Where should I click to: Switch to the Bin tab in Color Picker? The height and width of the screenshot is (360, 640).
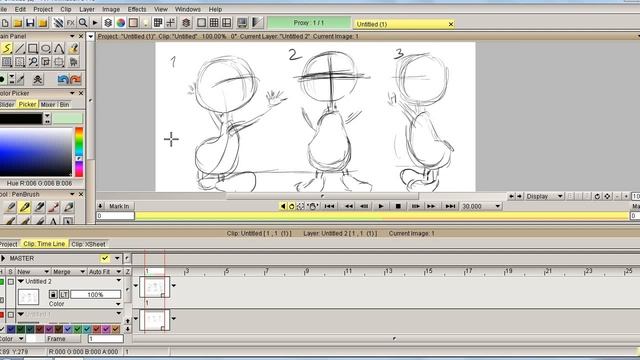[64, 104]
